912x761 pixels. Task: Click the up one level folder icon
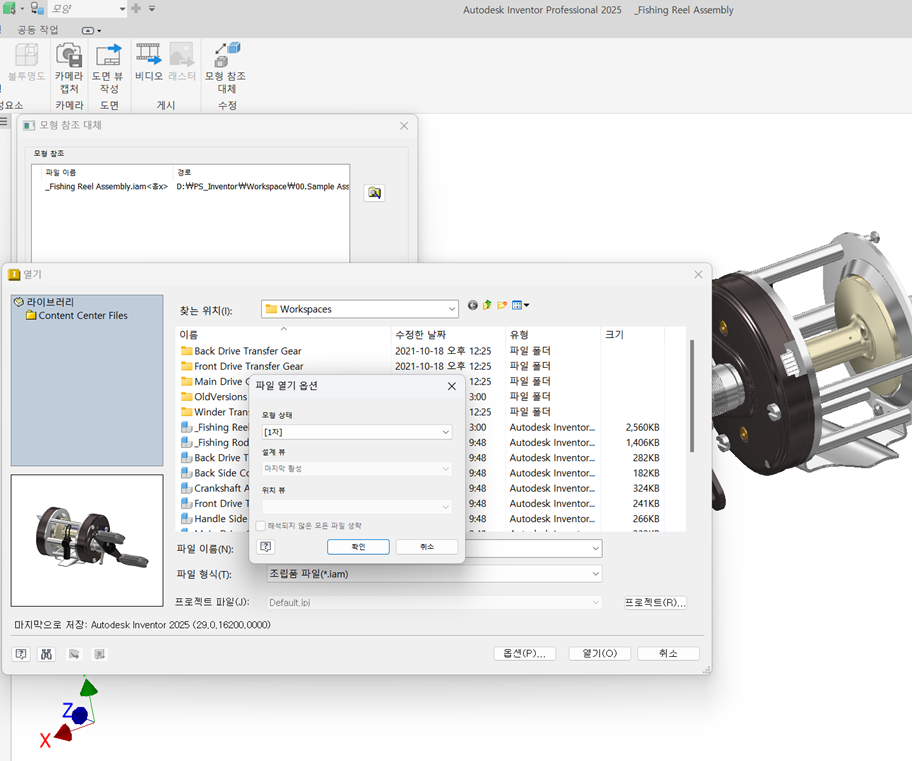(x=487, y=305)
